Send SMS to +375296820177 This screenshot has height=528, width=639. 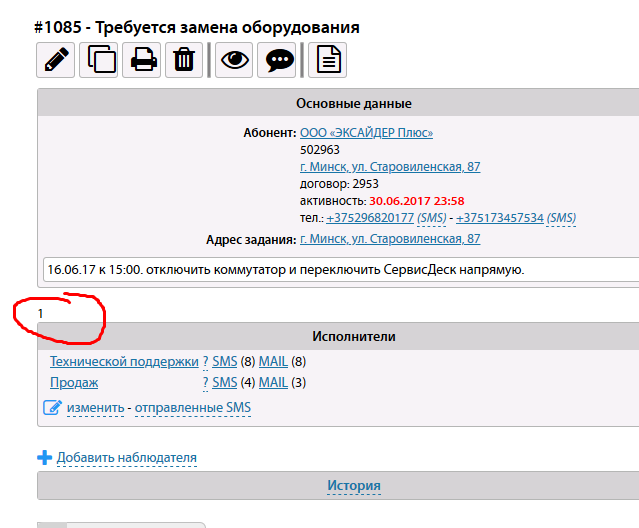(432, 218)
